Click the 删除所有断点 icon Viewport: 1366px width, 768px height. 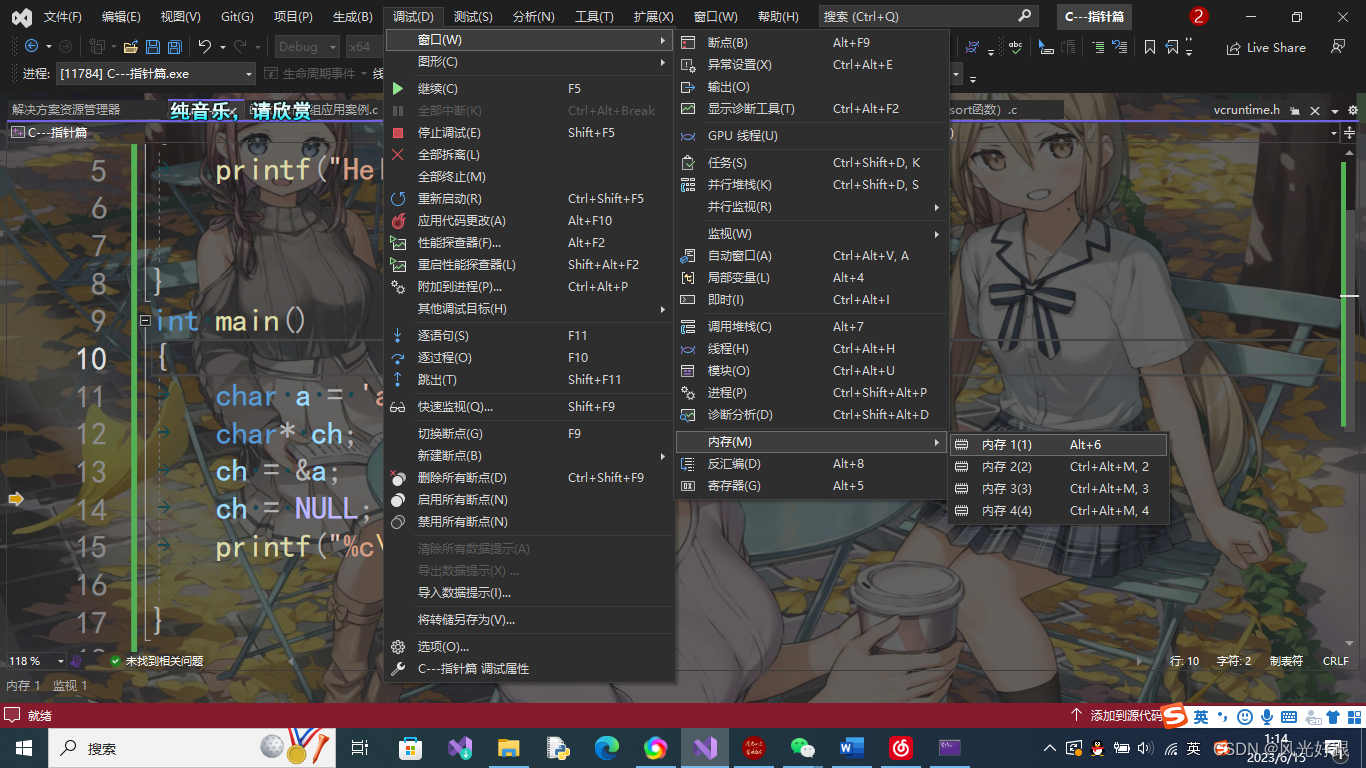point(398,478)
